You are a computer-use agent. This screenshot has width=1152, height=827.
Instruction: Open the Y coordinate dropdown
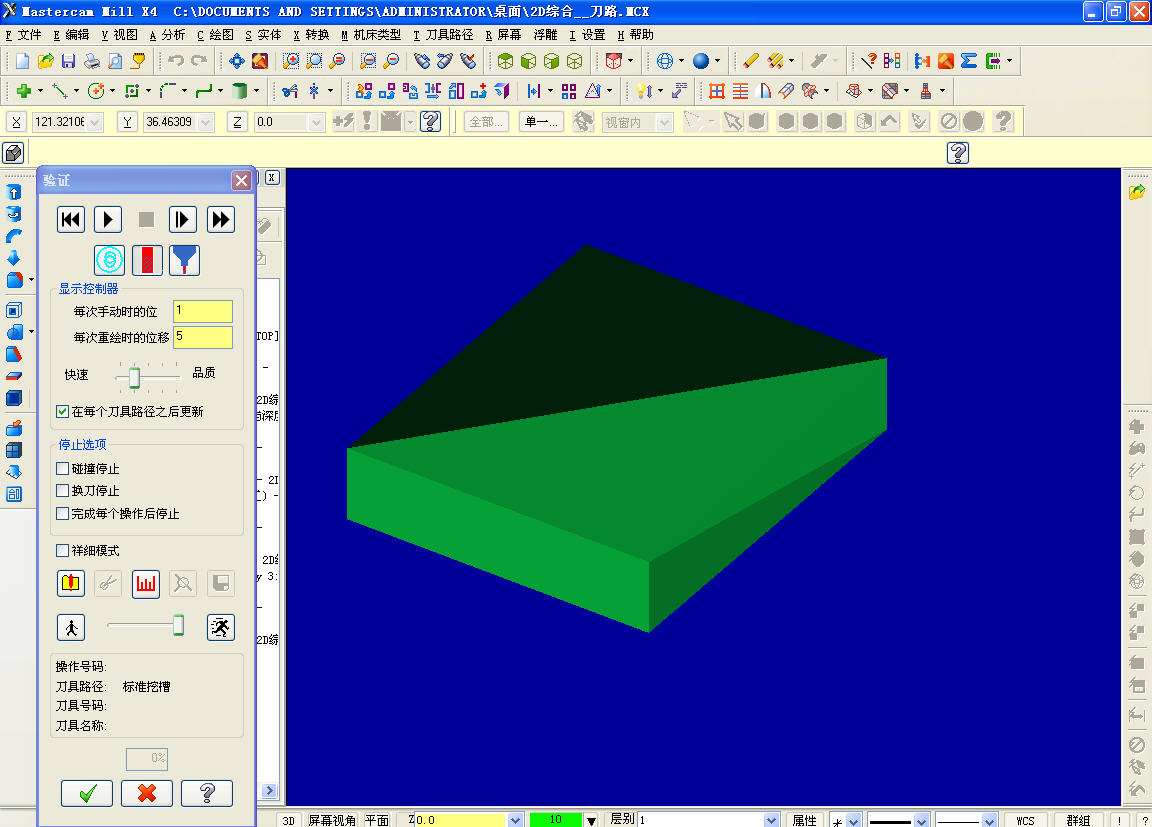(206, 122)
